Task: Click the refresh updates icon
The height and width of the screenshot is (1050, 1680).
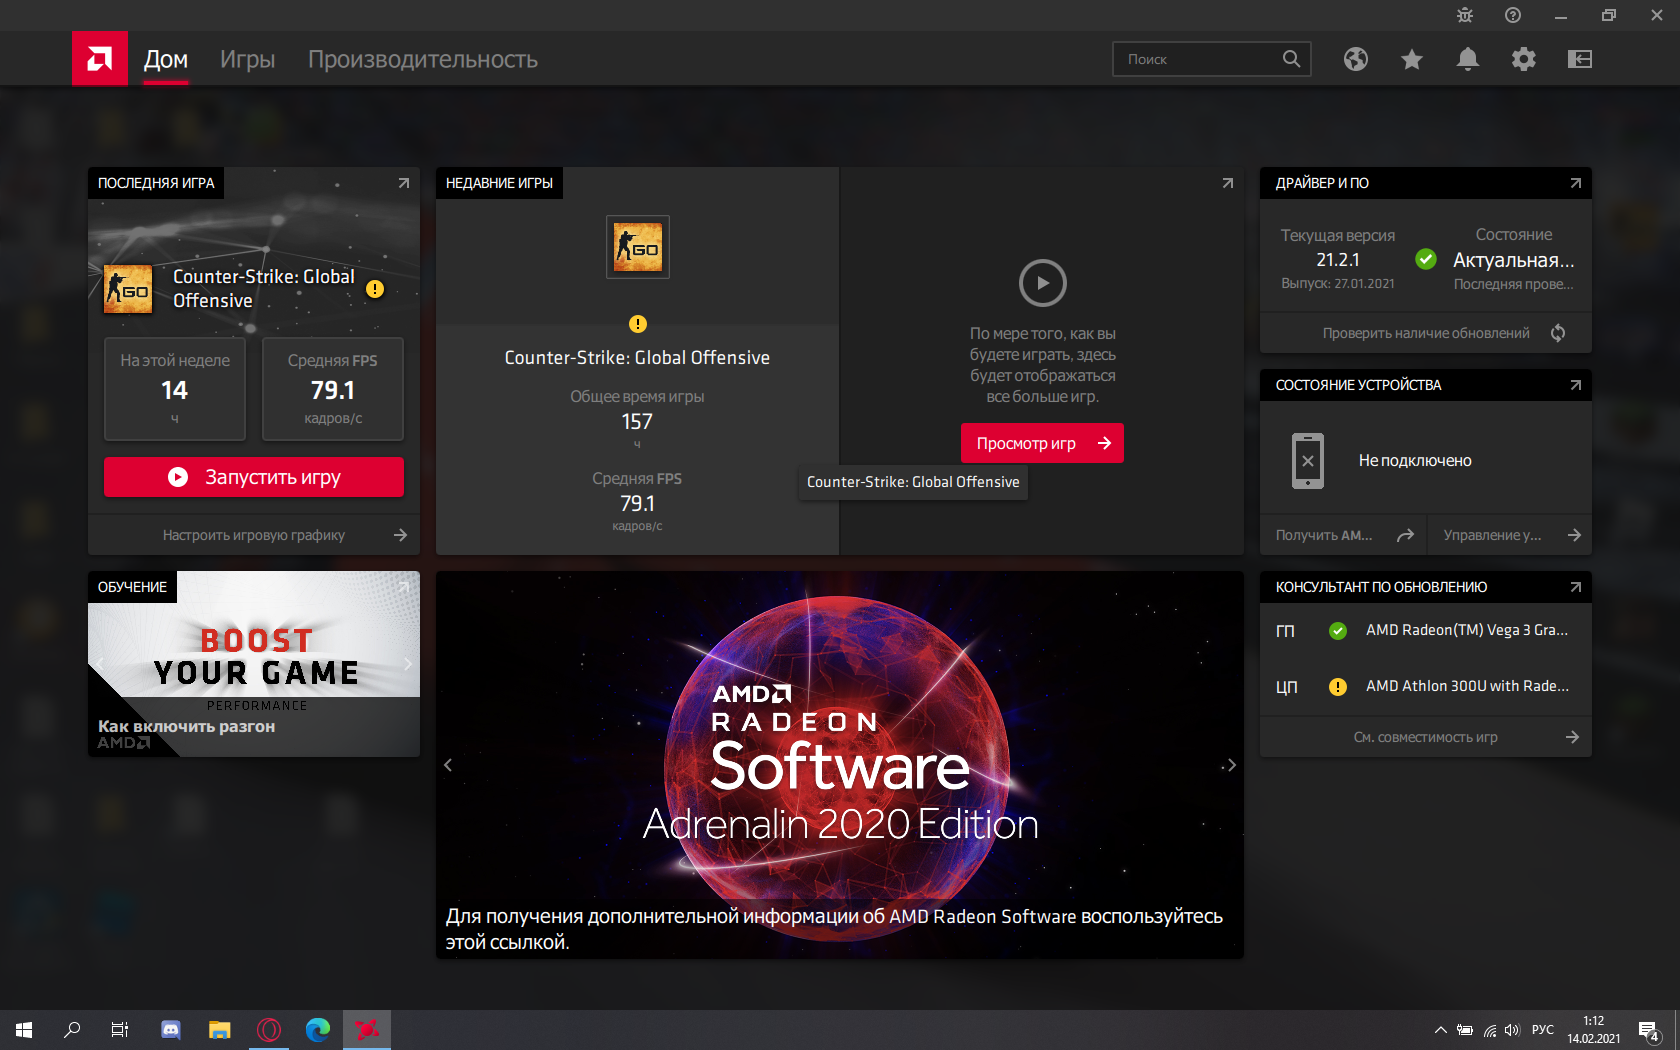Action: (x=1558, y=333)
